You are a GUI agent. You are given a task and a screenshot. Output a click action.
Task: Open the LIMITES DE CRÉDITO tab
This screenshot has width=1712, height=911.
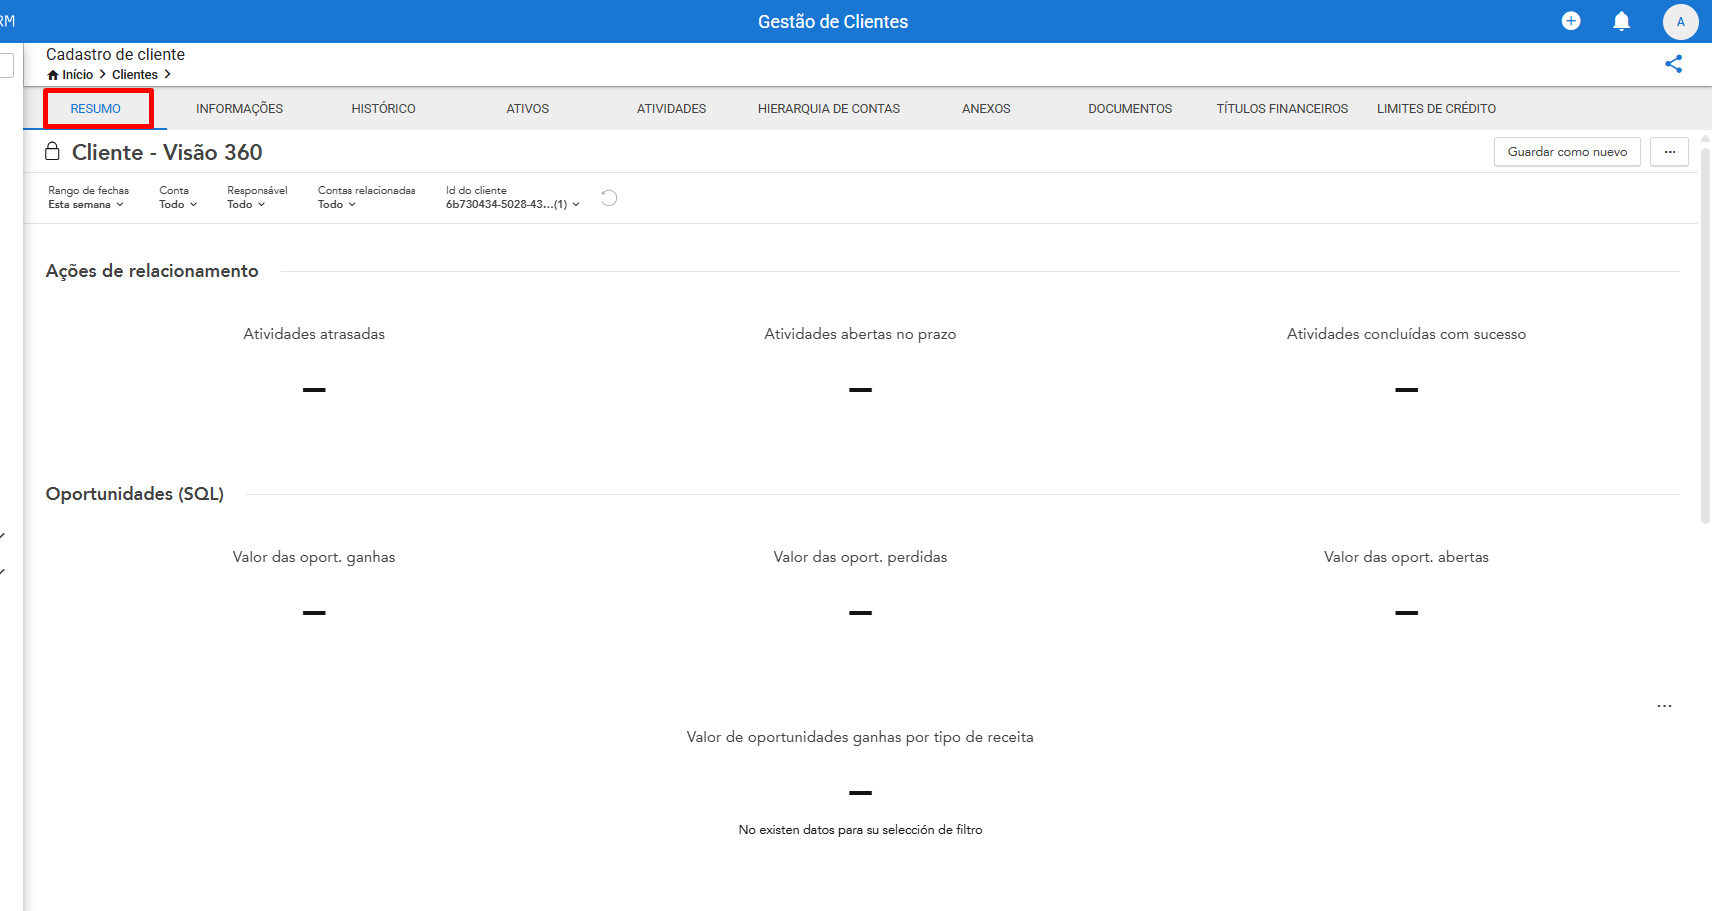pyautogui.click(x=1436, y=108)
